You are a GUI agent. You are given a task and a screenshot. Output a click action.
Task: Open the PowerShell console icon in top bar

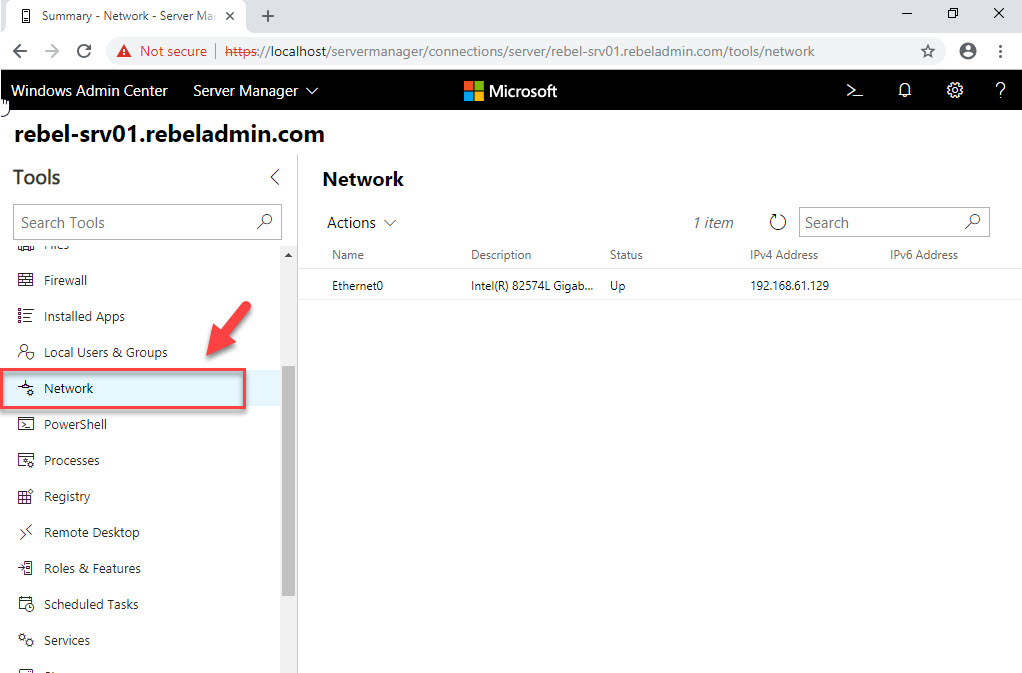854,90
